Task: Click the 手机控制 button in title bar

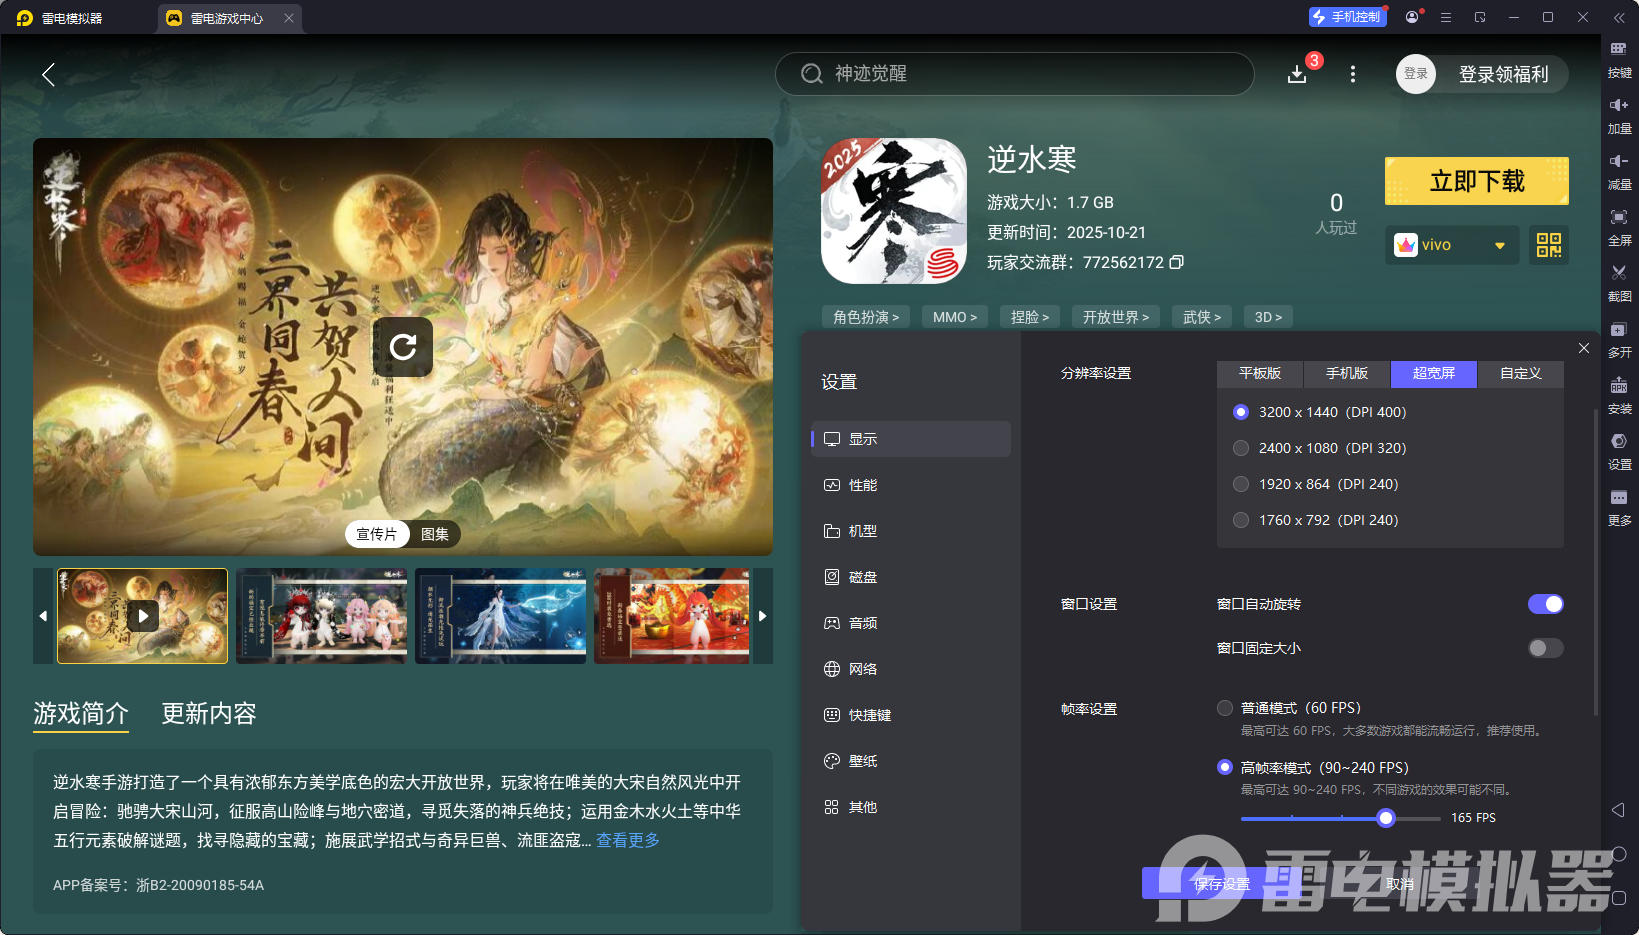Action: pos(1347,17)
